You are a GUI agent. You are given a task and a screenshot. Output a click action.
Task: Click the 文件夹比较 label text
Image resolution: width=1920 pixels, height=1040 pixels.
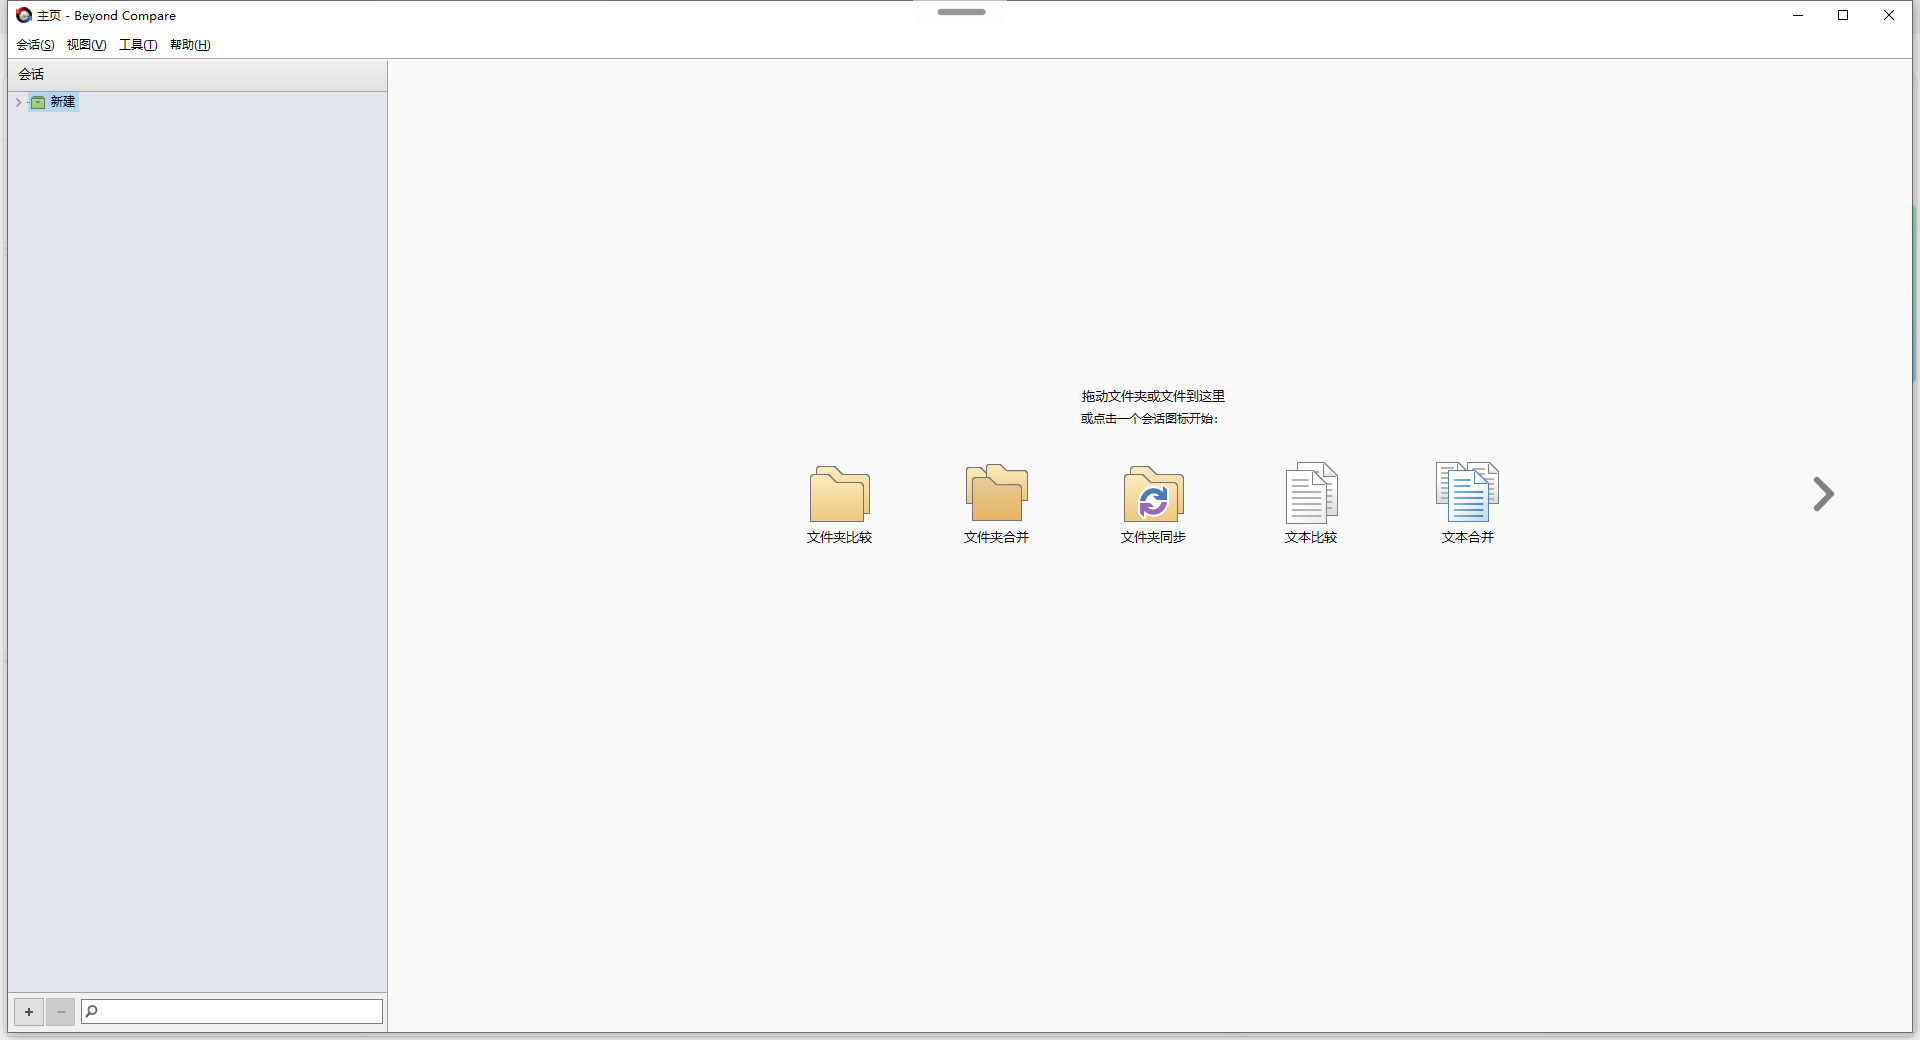[839, 538]
